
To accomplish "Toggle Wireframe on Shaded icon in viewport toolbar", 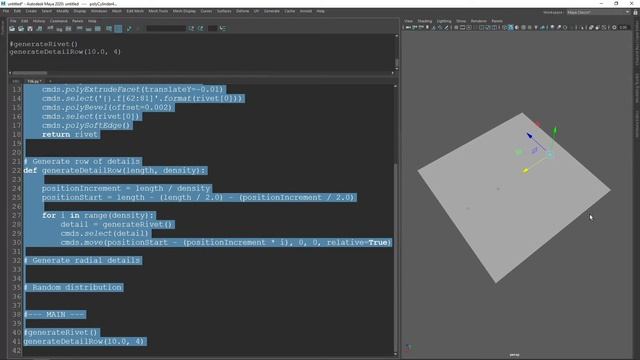I will tap(523, 27).
